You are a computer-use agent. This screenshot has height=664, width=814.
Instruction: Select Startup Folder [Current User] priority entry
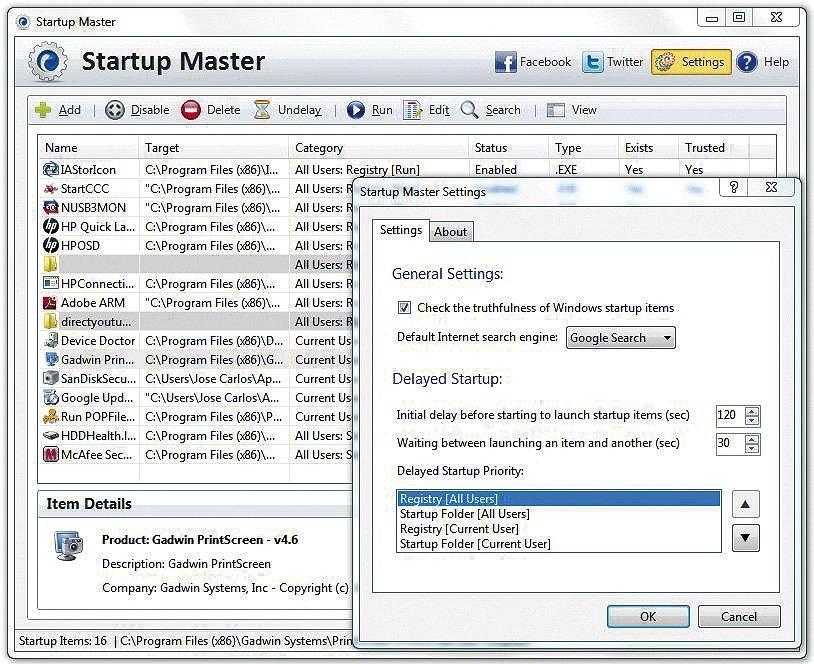pos(559,544)
